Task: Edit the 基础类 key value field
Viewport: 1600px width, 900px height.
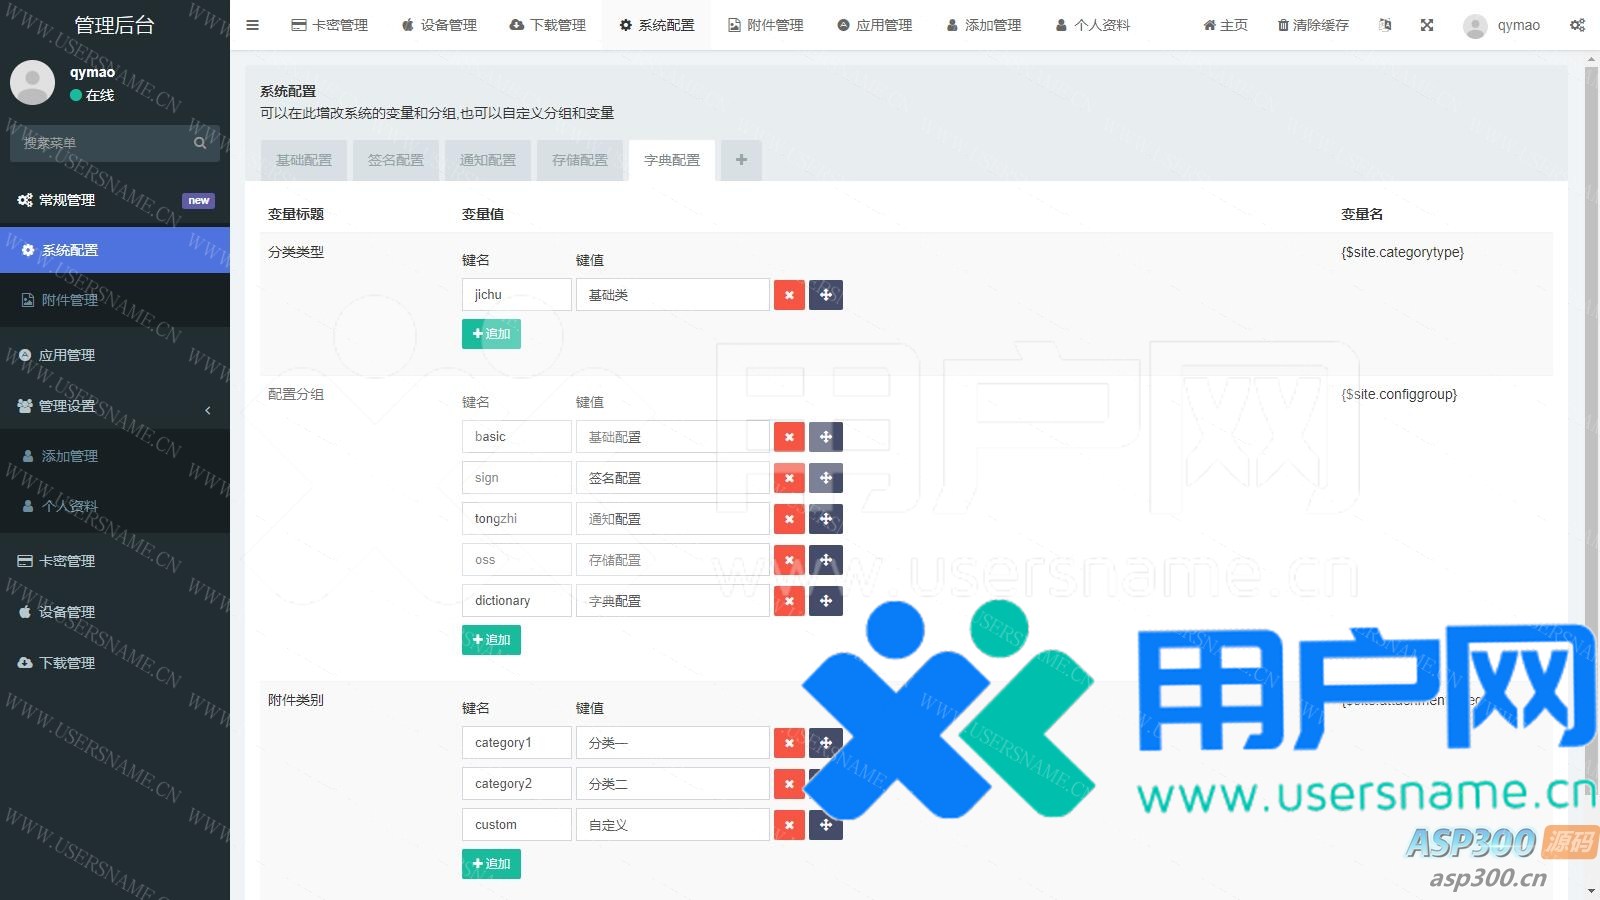Action: 673,295
